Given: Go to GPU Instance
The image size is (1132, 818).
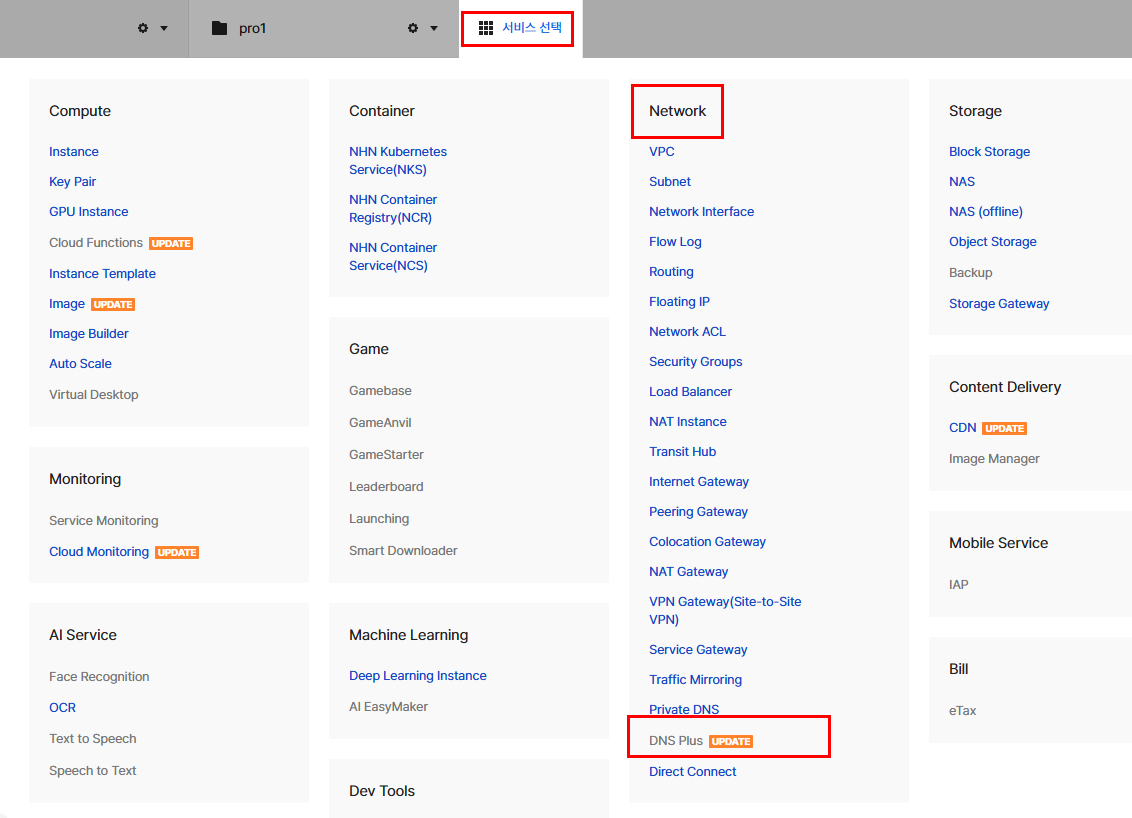Looking at the screenshot, I should 89,212.
